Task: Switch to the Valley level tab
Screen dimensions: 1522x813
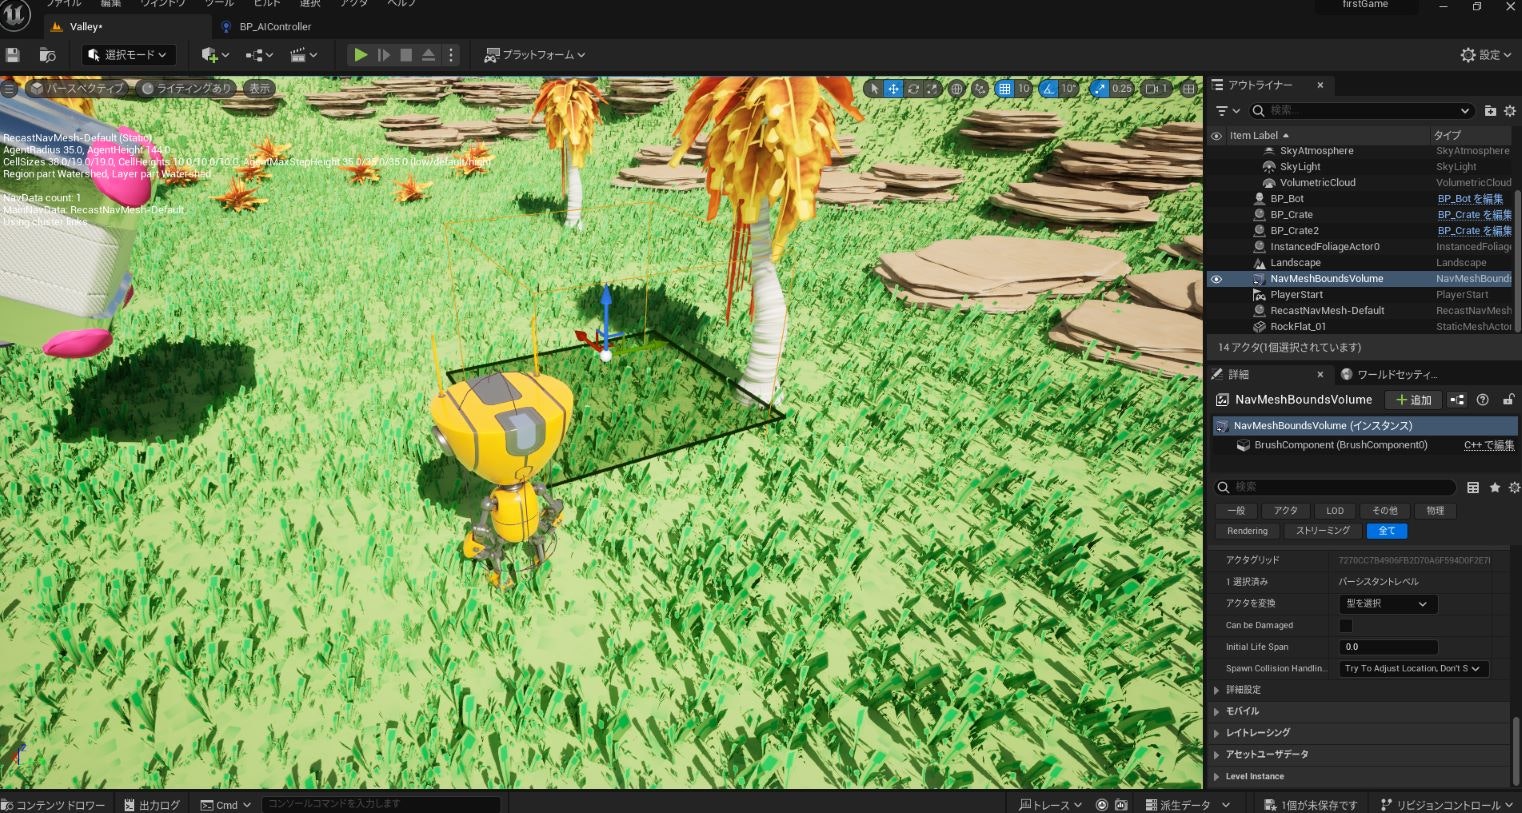Action: [85, 27]
